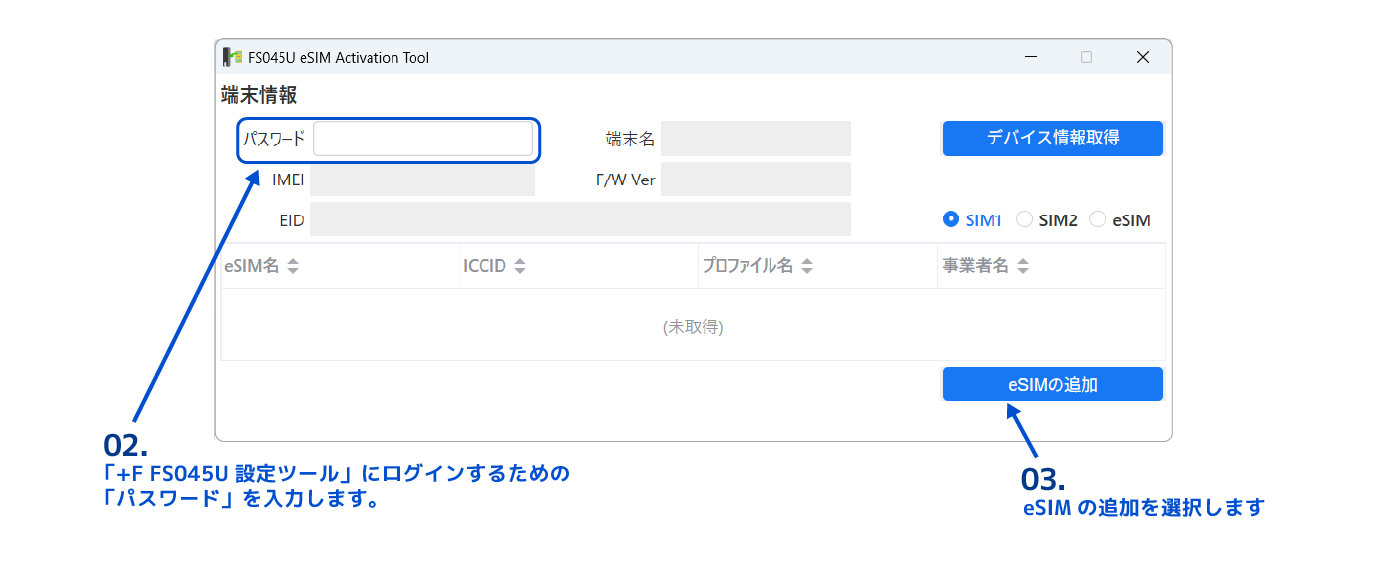Select the SIM1 radio button

951,220
